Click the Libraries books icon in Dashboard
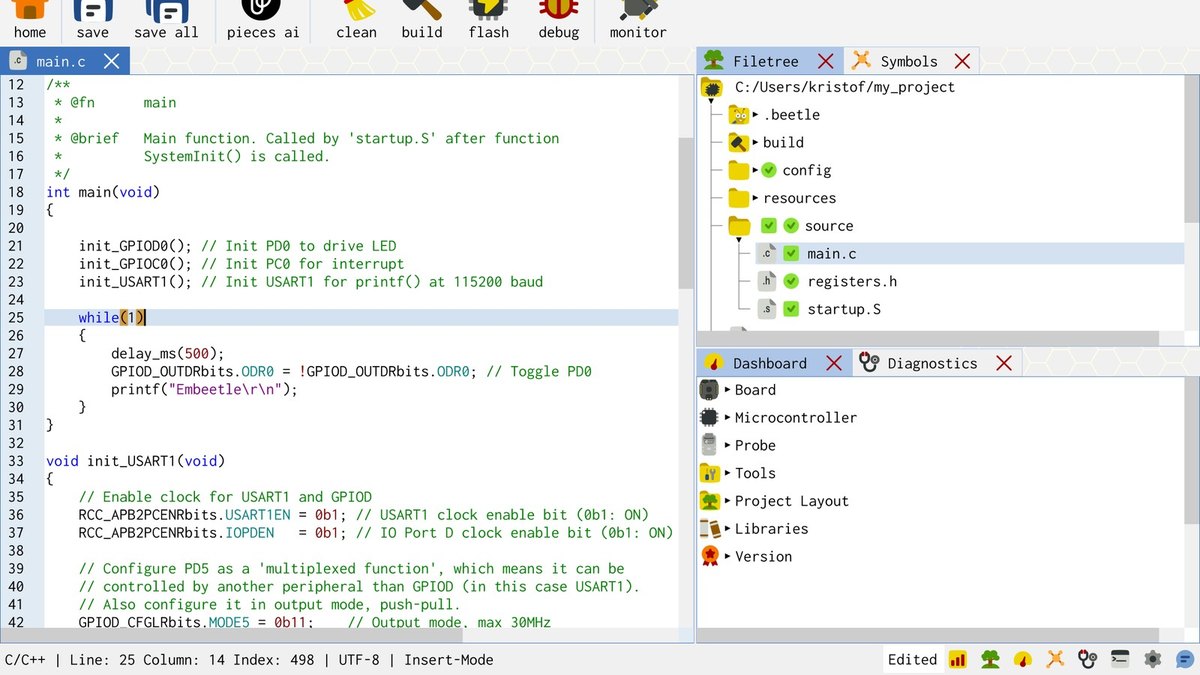1200x675 pixels. [x=710, y=528]
